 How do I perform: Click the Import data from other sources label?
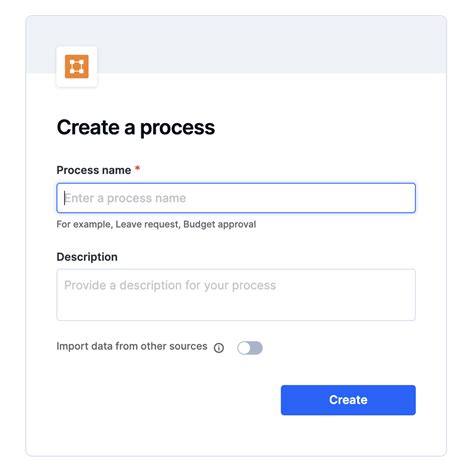pos(132,346)
